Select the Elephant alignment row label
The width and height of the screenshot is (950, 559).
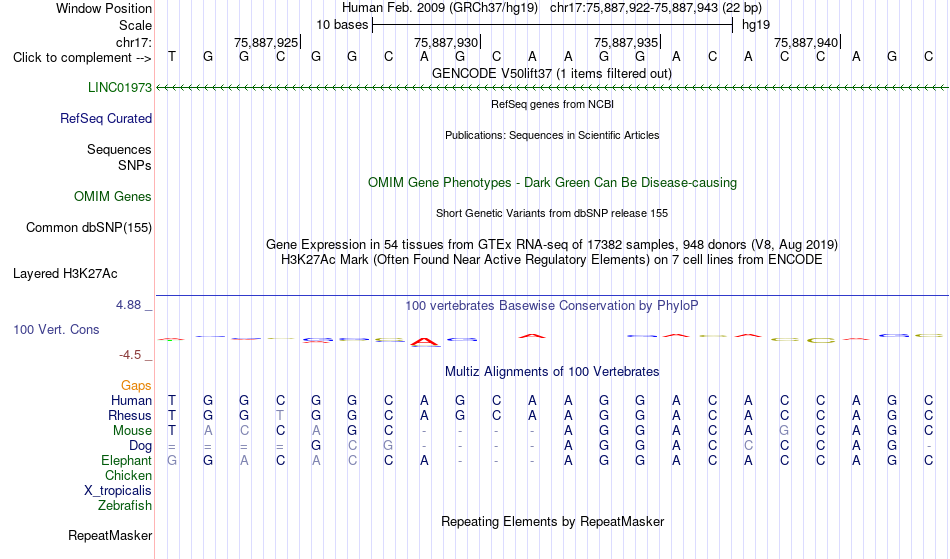(127, 460)
